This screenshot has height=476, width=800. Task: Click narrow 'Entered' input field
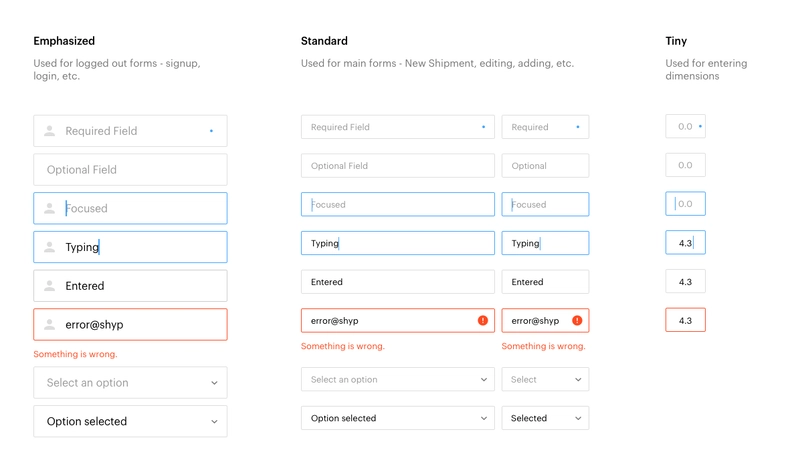545,282
